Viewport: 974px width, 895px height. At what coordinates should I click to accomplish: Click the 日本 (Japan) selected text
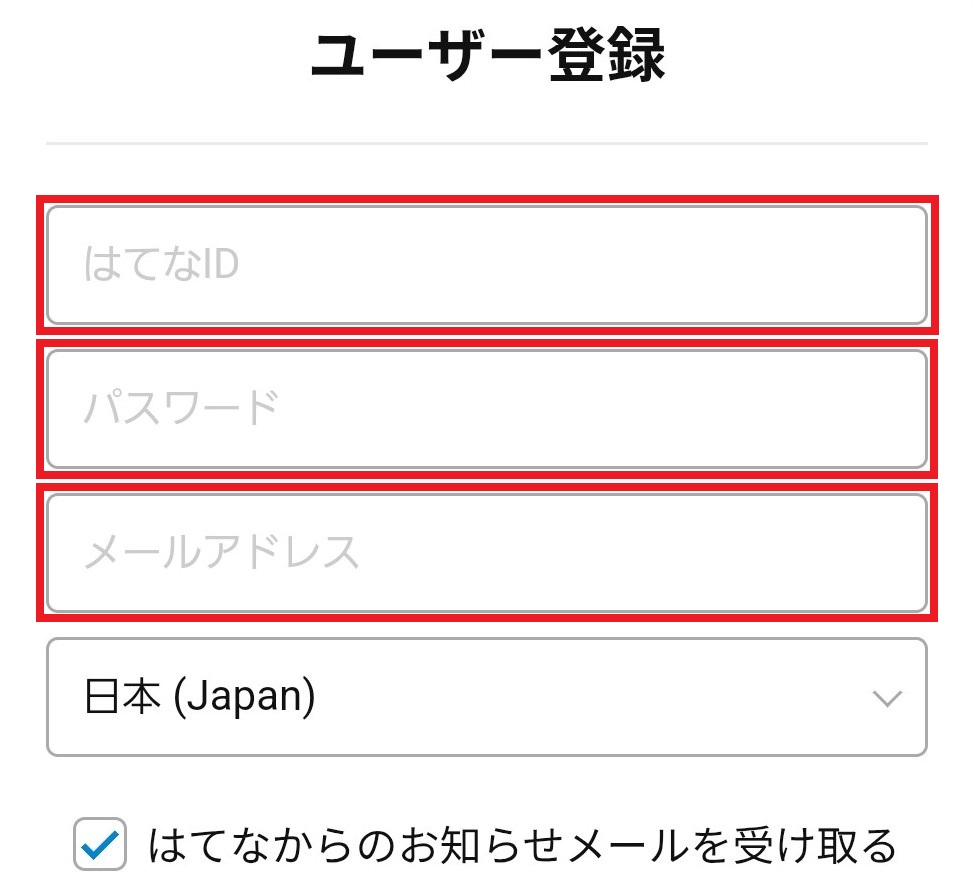(x=199, y=698)
